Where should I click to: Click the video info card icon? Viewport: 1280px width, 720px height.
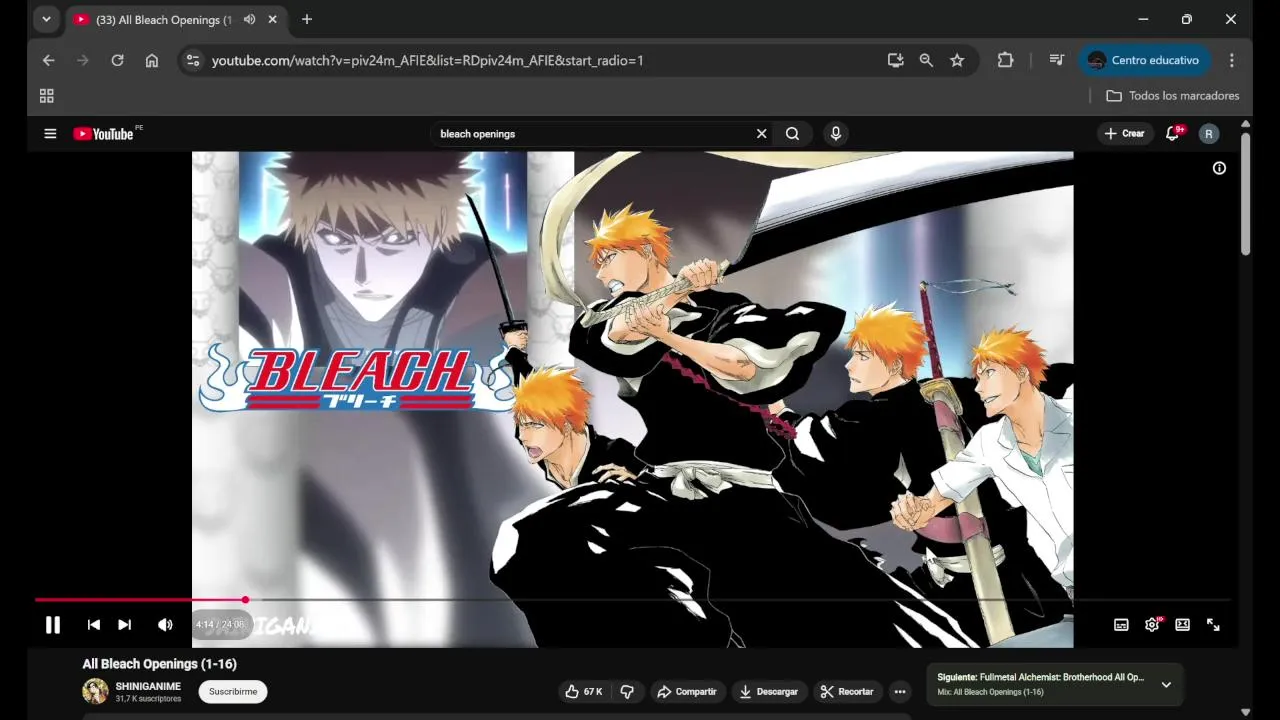pyautogui.click(x=1219, y=168)
